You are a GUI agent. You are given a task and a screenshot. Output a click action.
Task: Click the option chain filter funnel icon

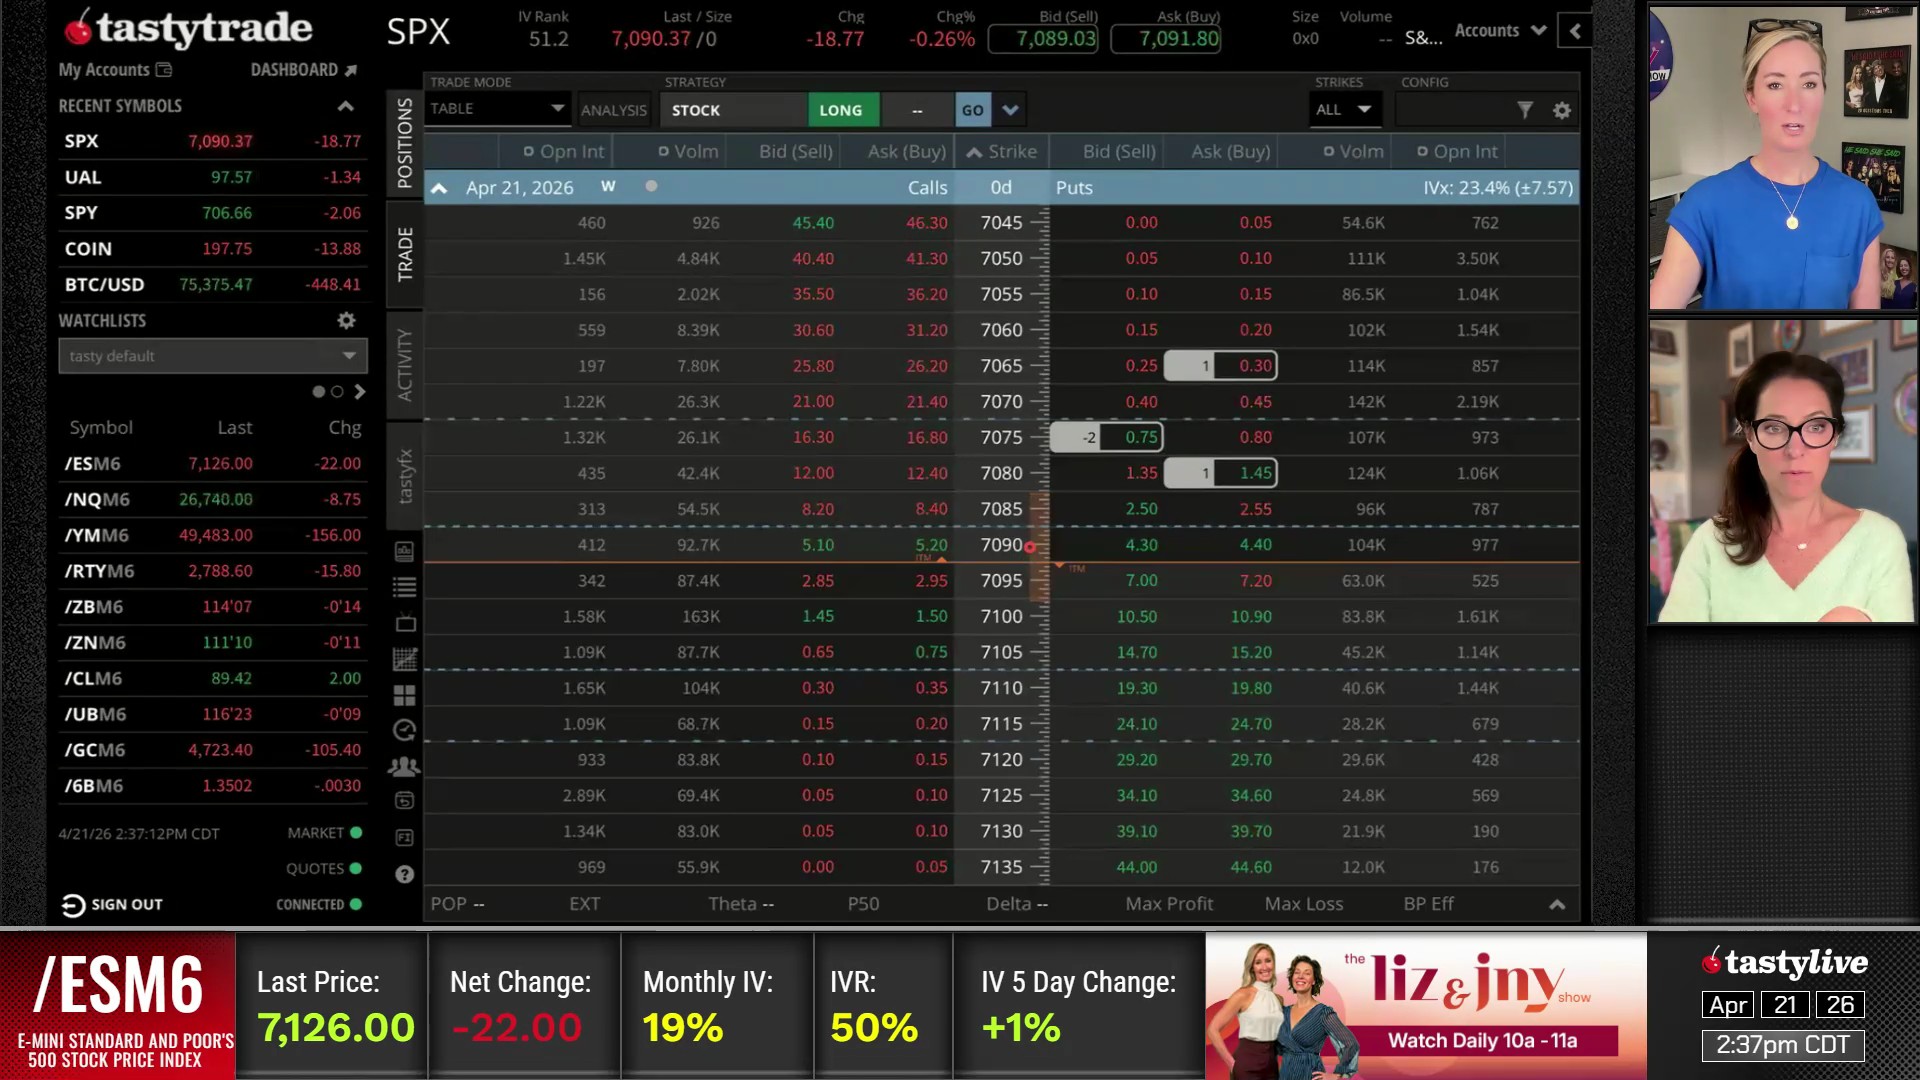[x=1525, y=110]
